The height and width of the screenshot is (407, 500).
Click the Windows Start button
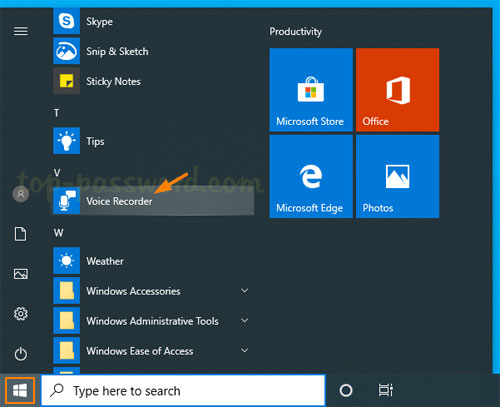point(20,390)
